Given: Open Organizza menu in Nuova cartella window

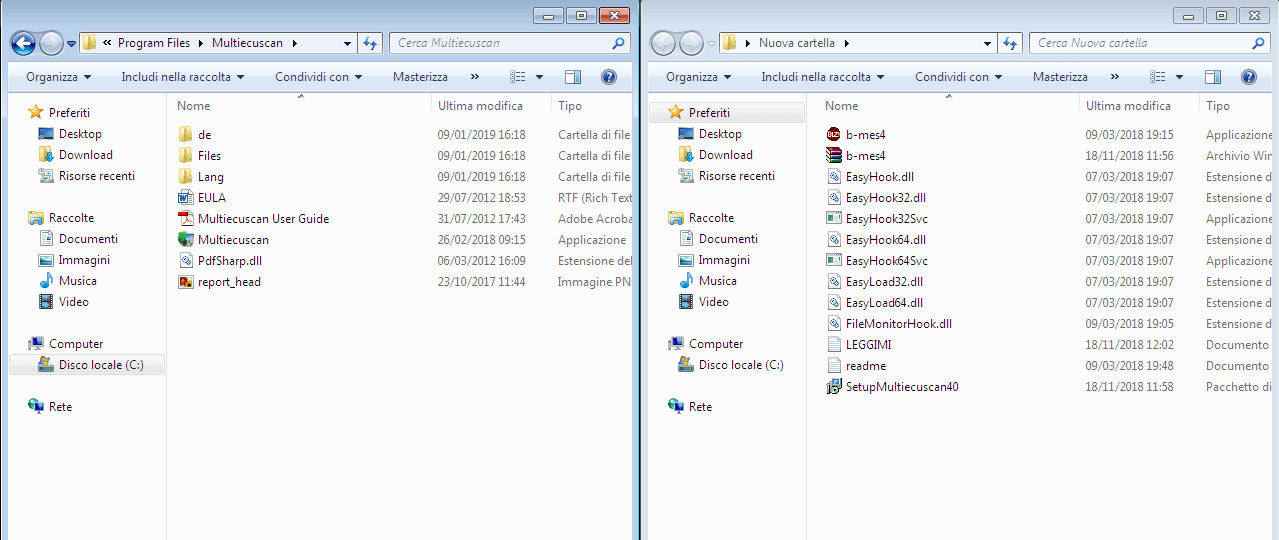Looking at the screenshot, I should 699,77.
